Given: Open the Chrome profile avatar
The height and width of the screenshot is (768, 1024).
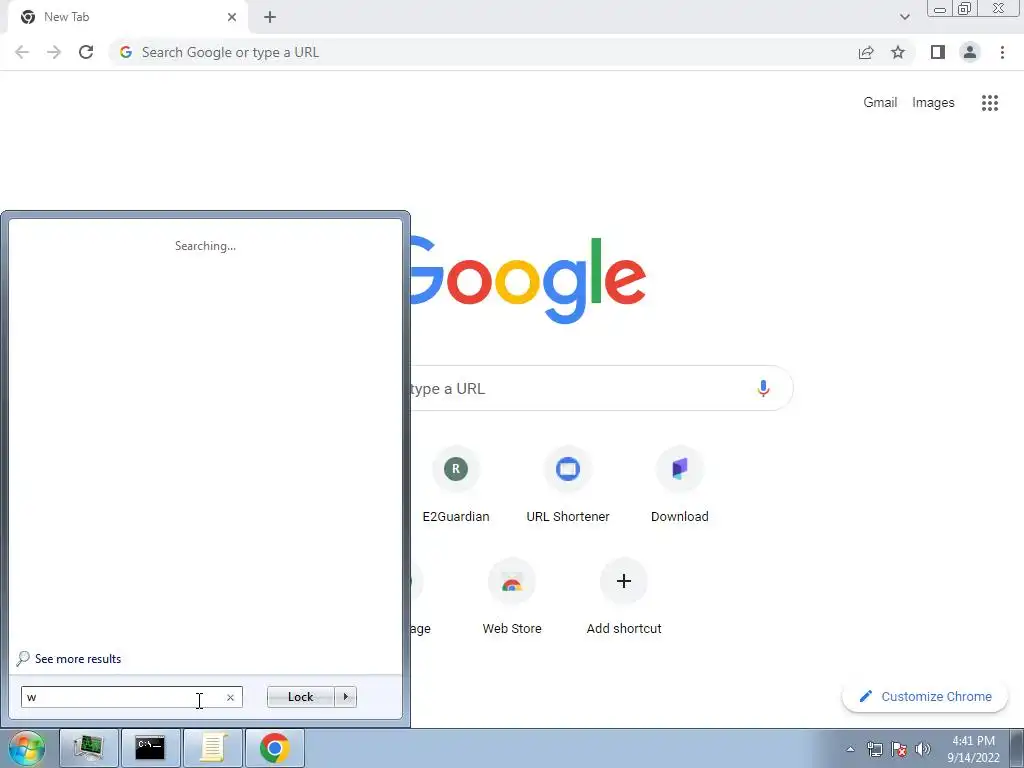Looking at the screenshot, I should pyautogui.click(x=970, y=52).
